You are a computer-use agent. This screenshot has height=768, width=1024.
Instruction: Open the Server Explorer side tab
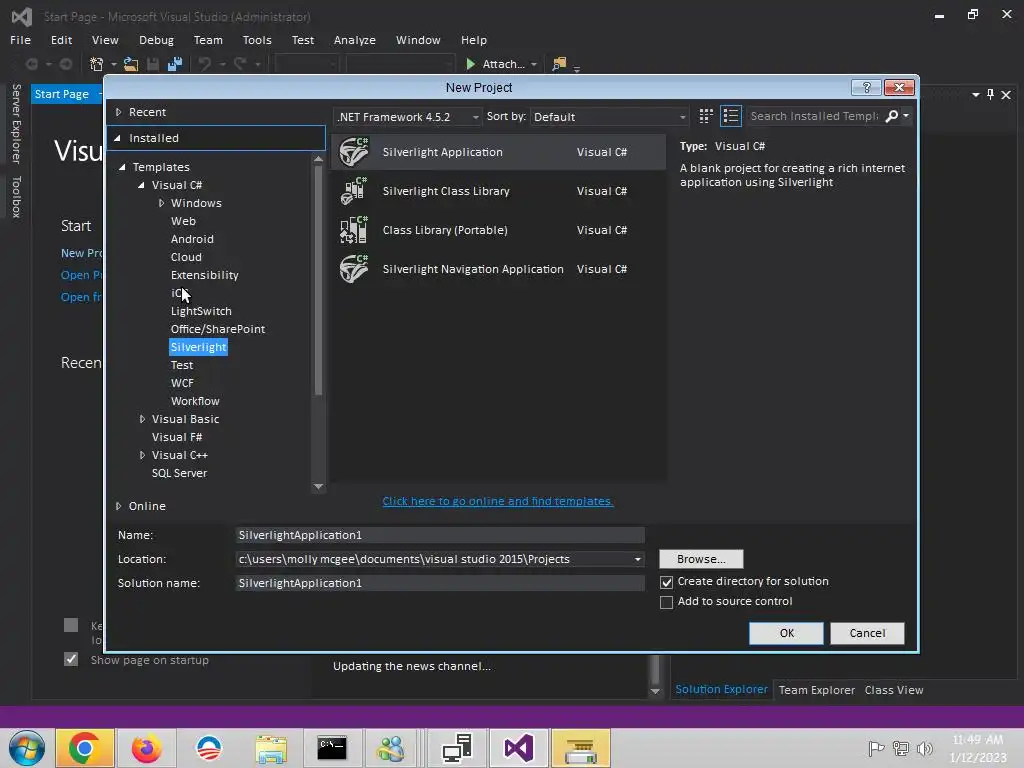coord(16,123)
